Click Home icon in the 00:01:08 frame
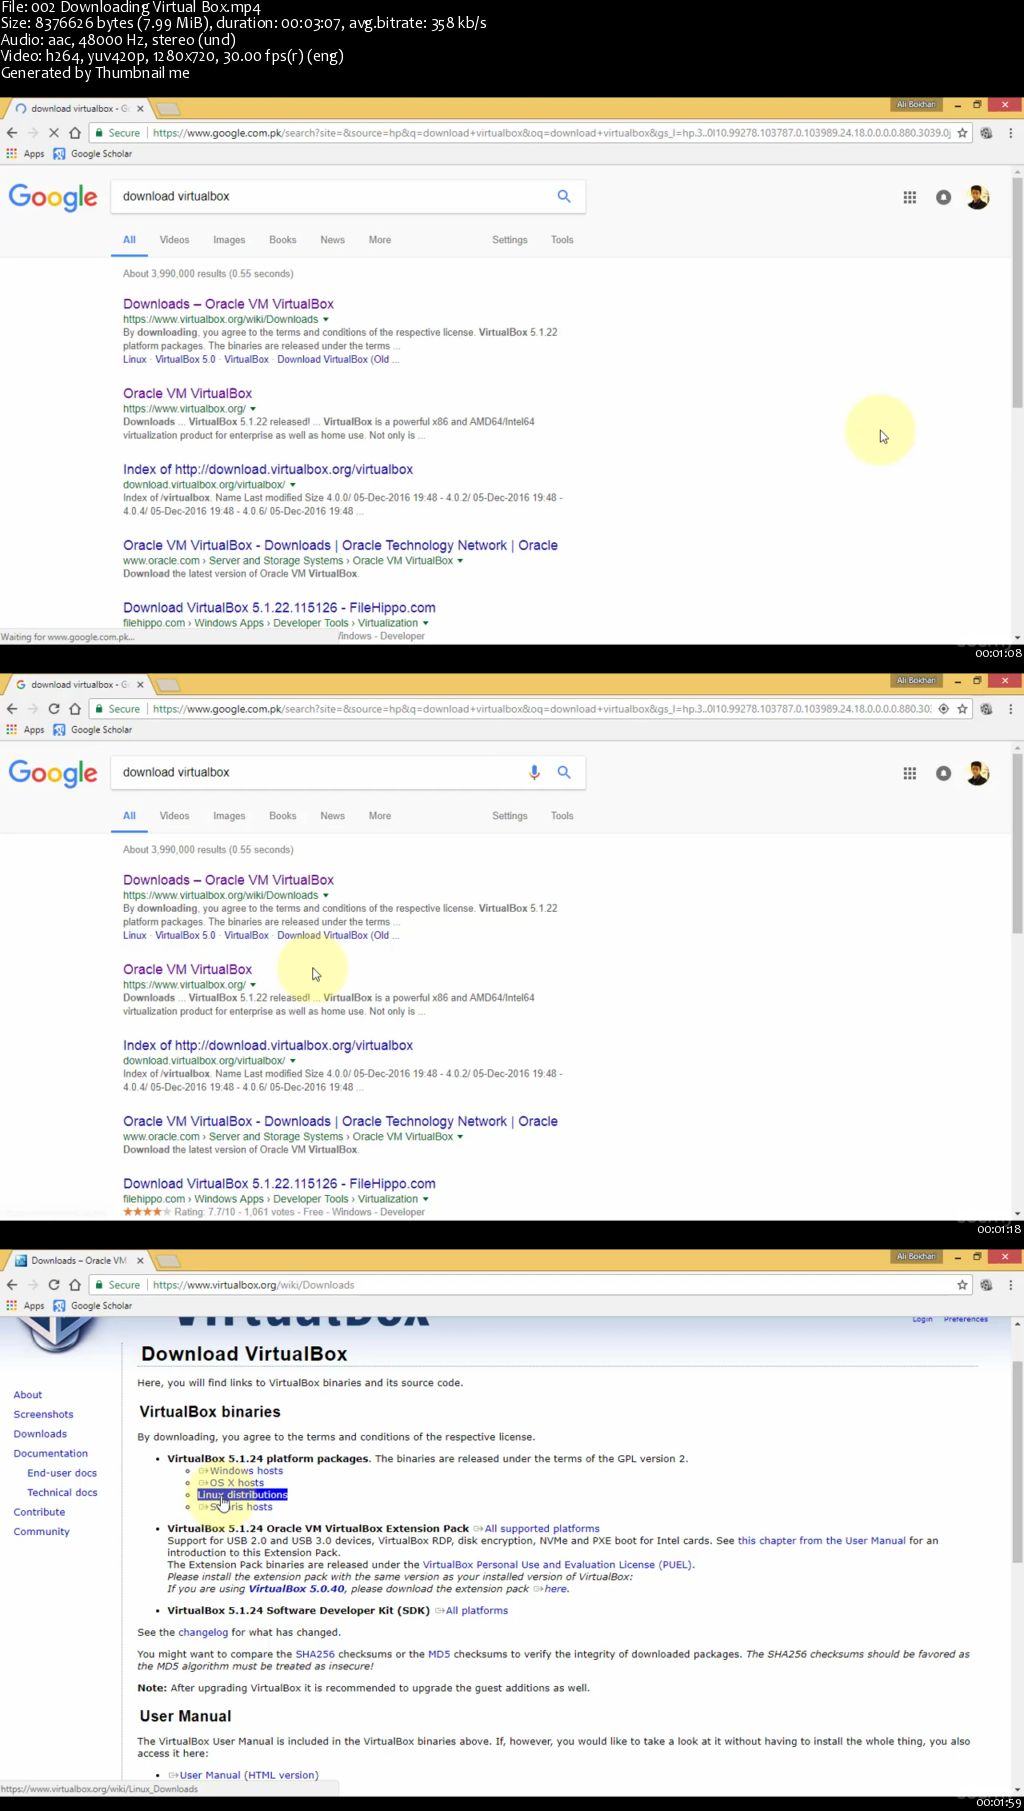This screenshot has width=1024, height=1811. pyautogui.click(x=74, y=132)
